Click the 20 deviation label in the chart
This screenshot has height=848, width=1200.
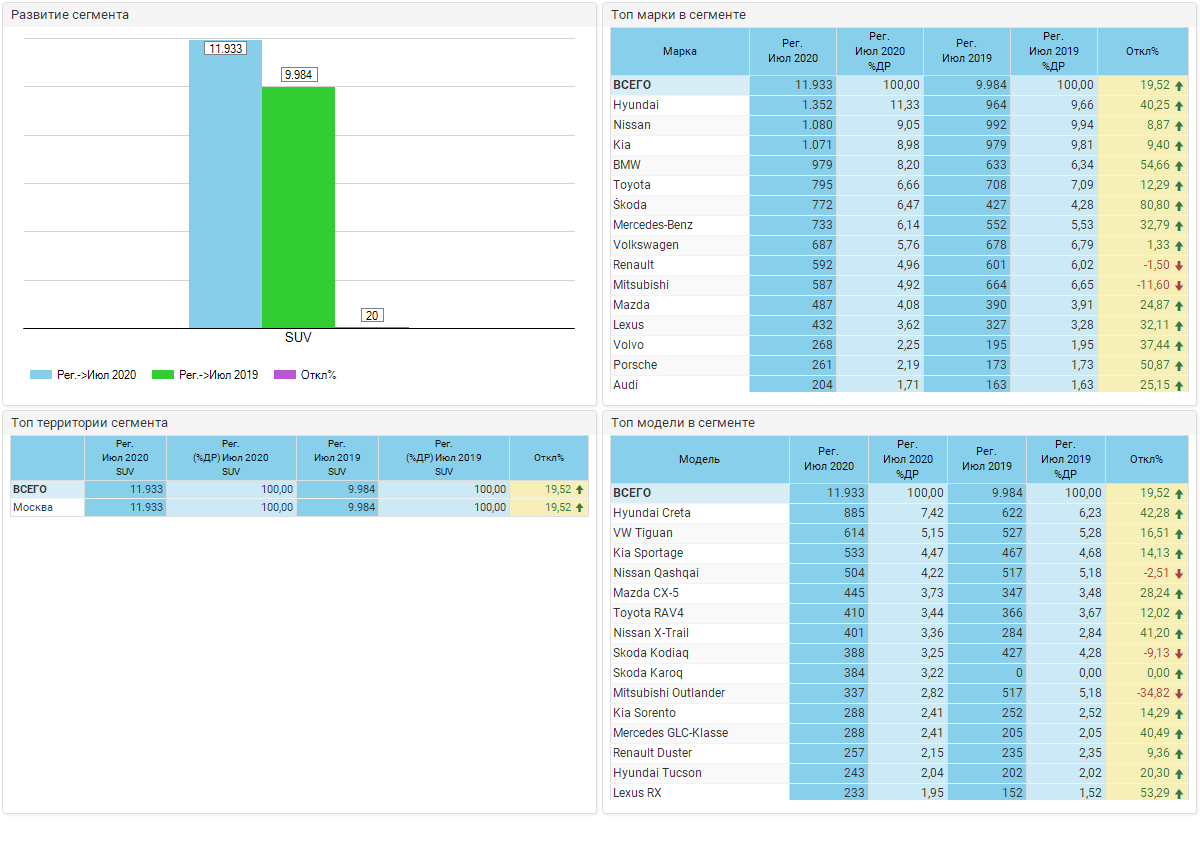click(x=372, y=316)
